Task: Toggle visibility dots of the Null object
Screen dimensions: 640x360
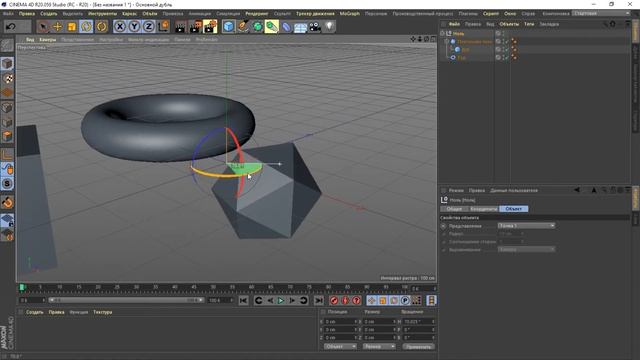Action: [503, 33]
